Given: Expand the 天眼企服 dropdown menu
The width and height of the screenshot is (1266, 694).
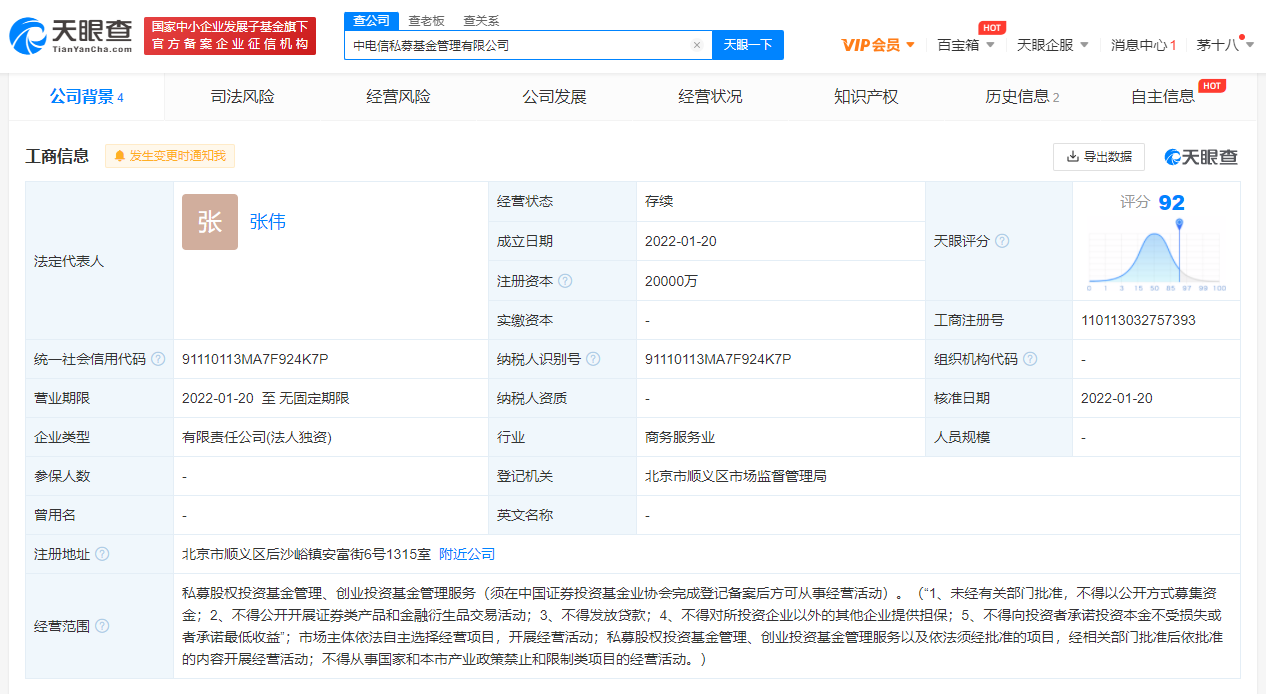Looking at the screenshot, I should pos(1053,45).
